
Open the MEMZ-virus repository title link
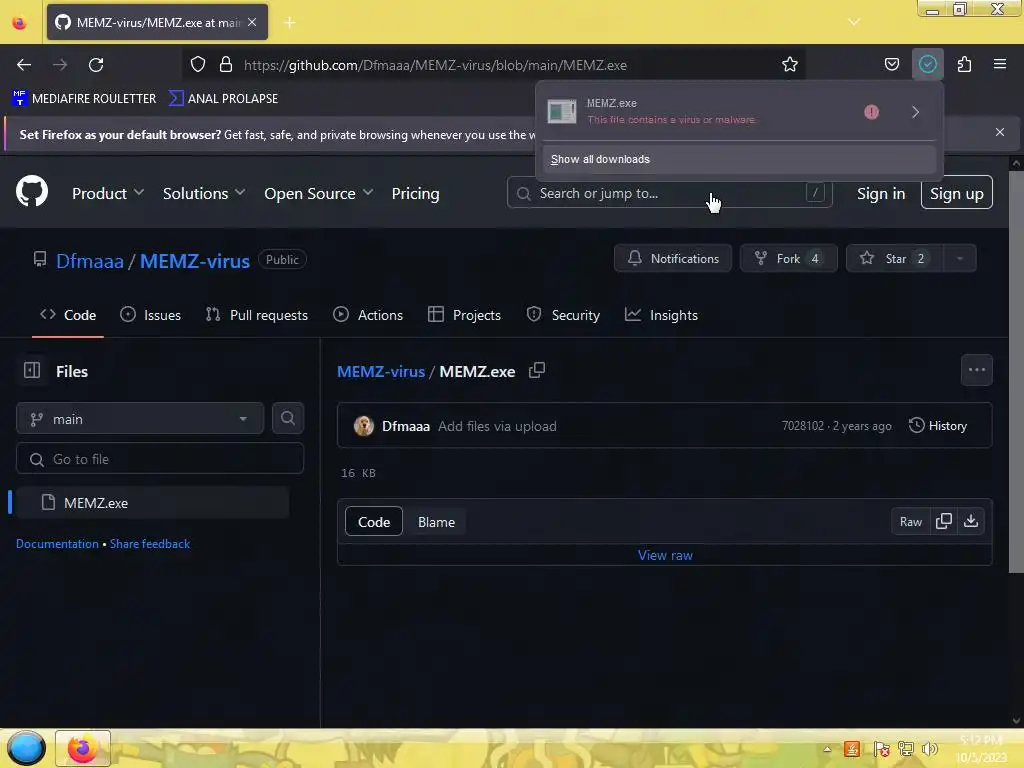(195, 261)
